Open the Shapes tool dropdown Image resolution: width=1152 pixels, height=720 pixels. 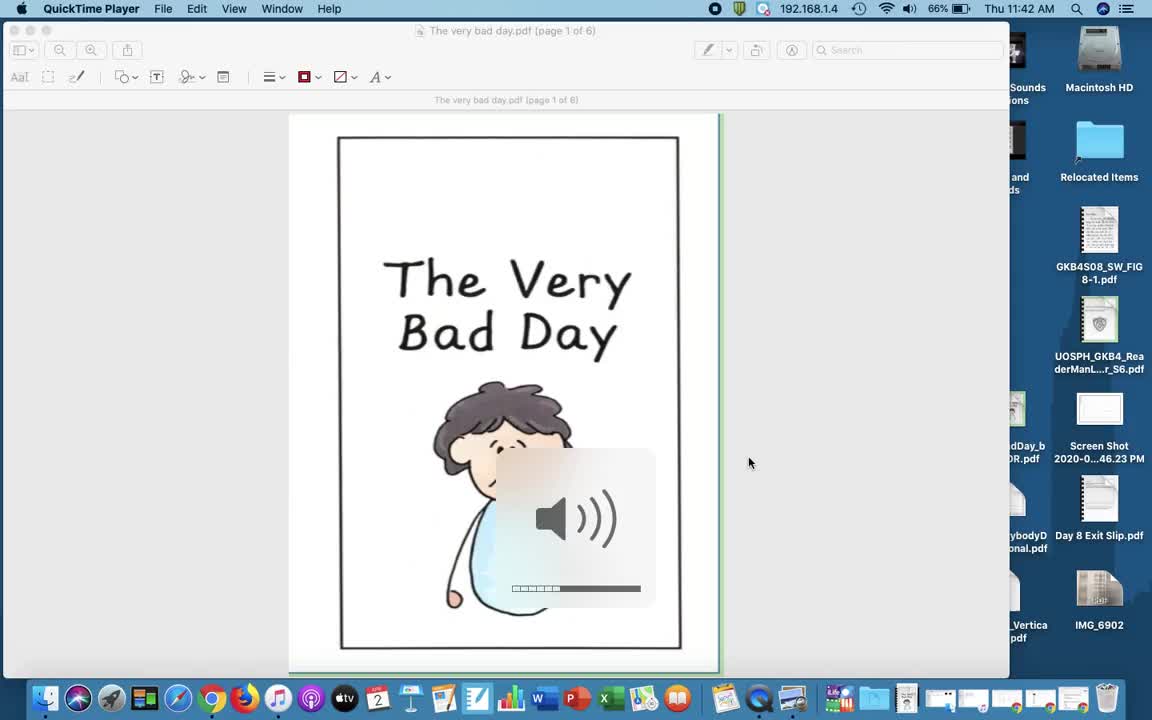click(x=126, y=77)
